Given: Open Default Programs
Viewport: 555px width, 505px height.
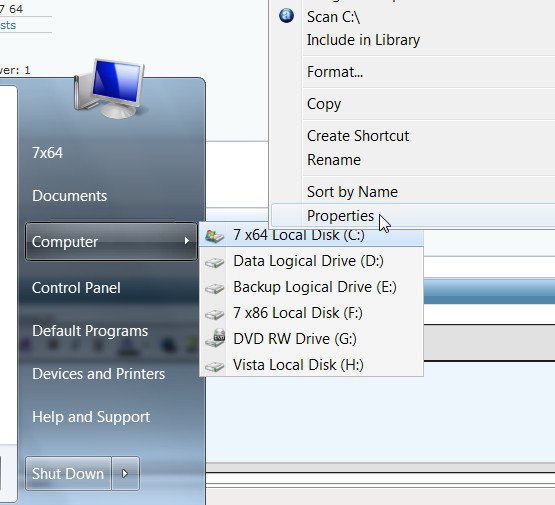Looking at the screenshot, I should tap(90, 331).
